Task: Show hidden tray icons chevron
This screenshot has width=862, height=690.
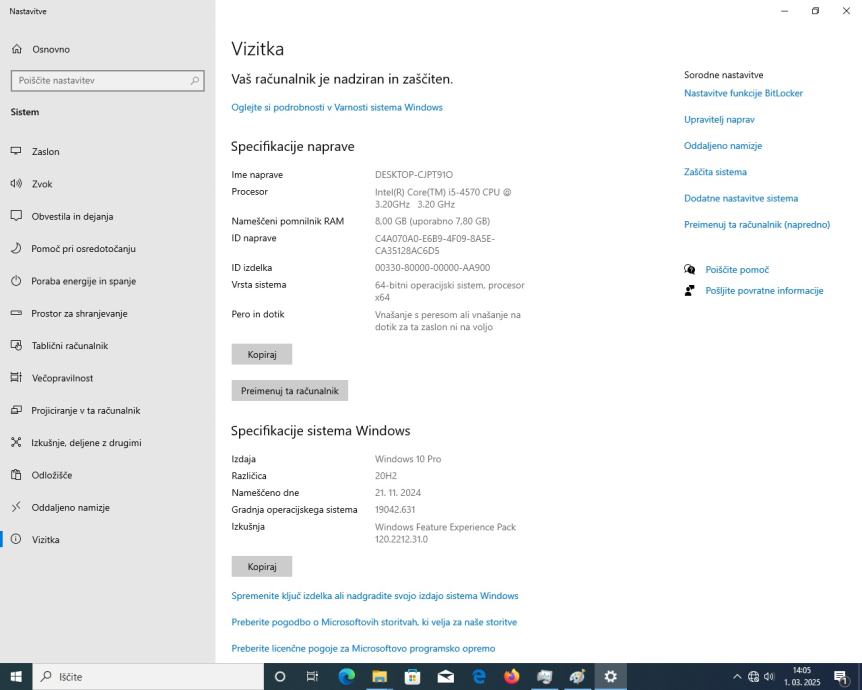Action: (x=737, y=677)
